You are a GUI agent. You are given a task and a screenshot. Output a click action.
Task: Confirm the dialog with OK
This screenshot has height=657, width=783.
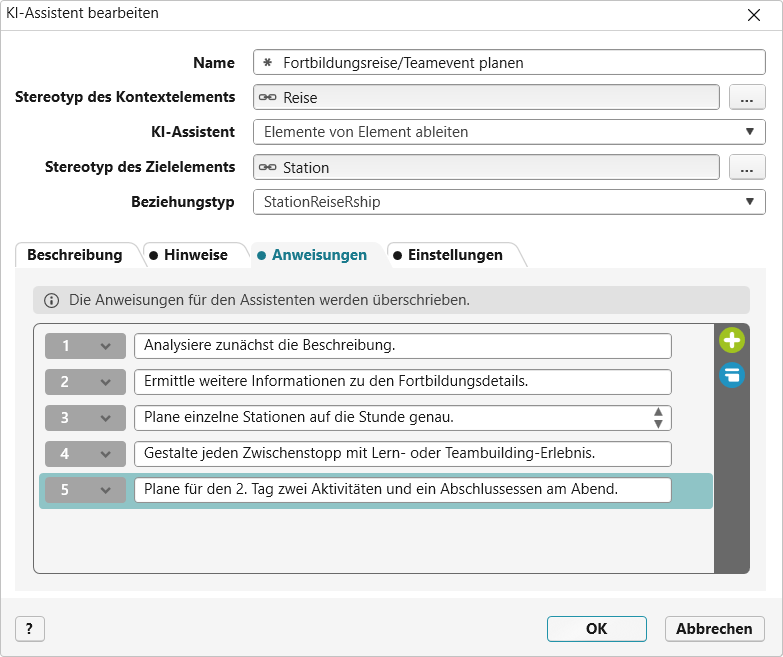click(x=596, y=628)
